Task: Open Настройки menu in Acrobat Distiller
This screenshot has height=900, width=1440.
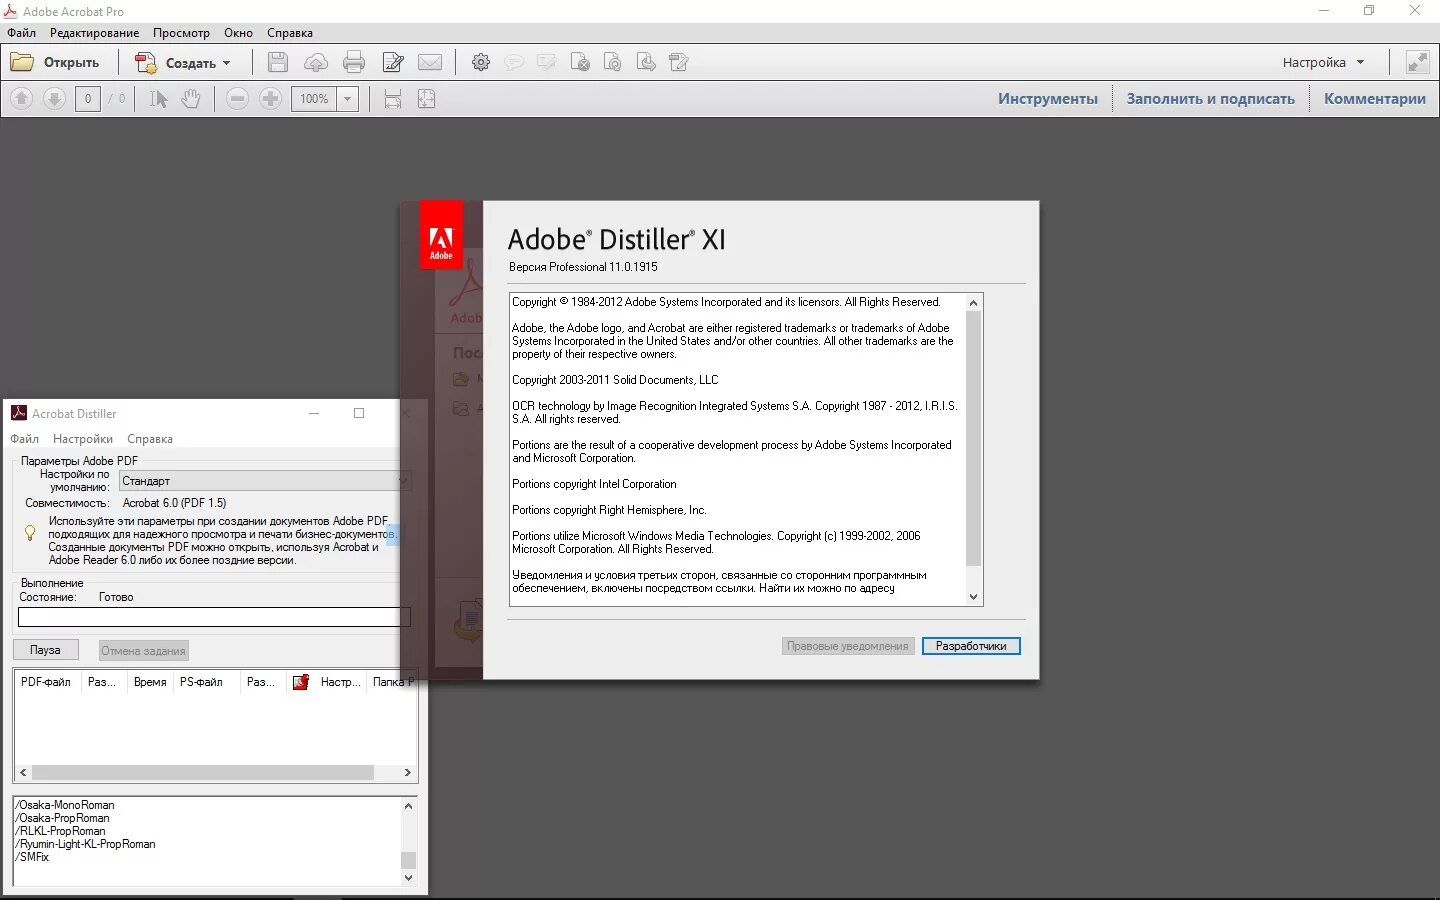Action: click(83, 439)
